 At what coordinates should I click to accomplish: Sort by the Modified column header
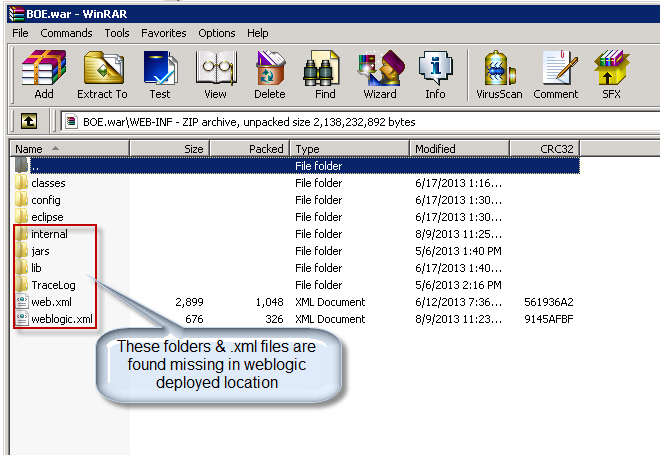[x=460, y=149]
